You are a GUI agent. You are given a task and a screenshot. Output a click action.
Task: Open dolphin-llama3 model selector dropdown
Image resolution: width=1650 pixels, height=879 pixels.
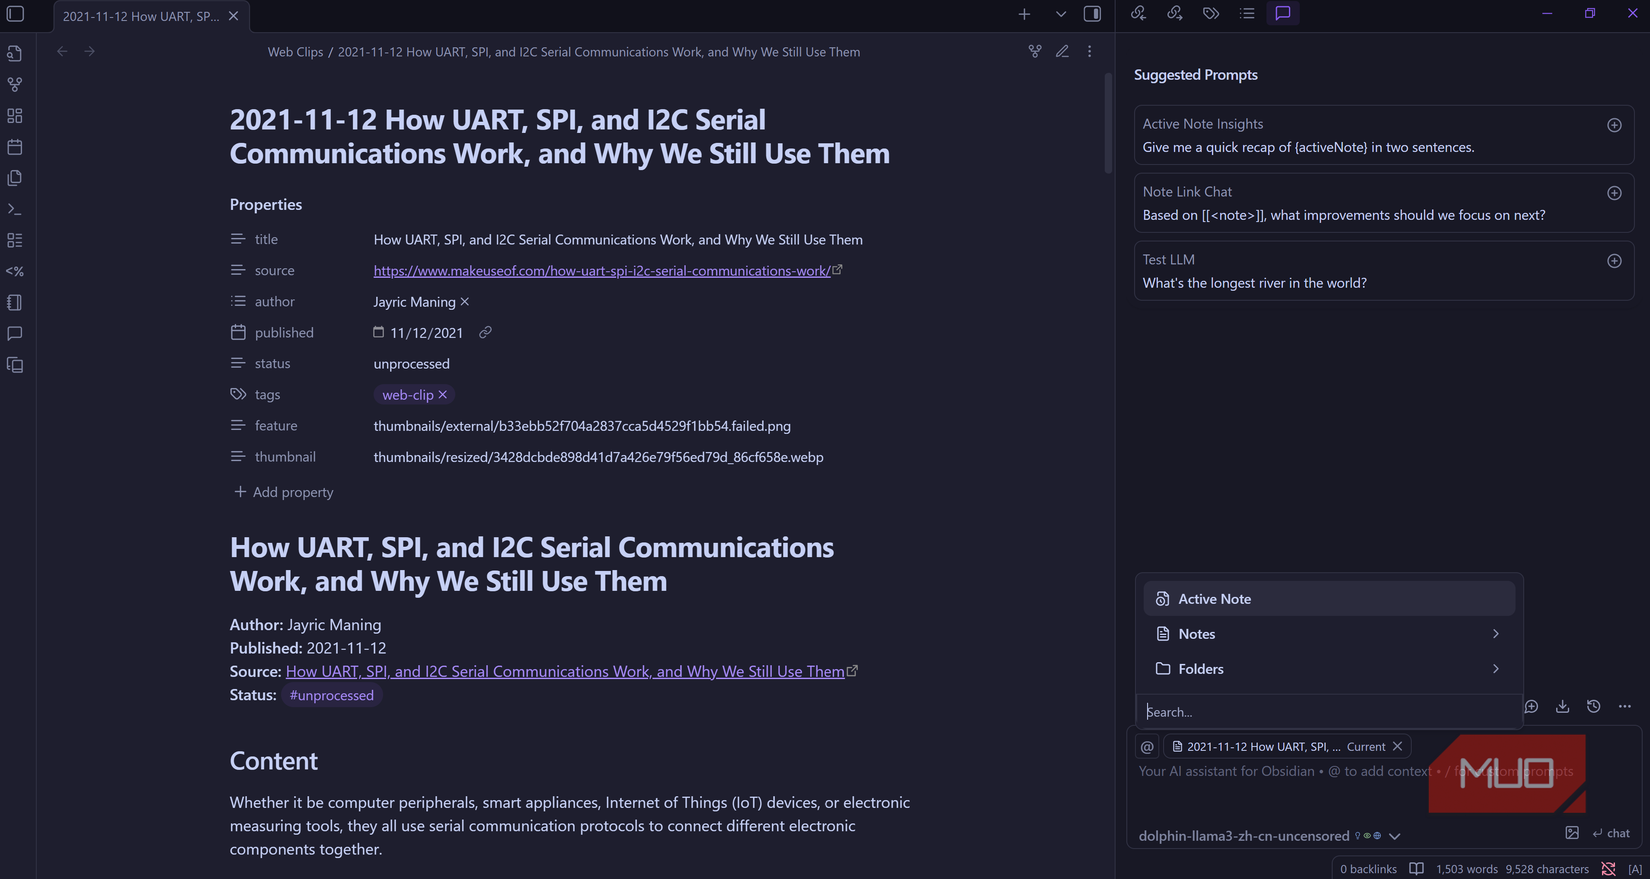(1270, 836)
